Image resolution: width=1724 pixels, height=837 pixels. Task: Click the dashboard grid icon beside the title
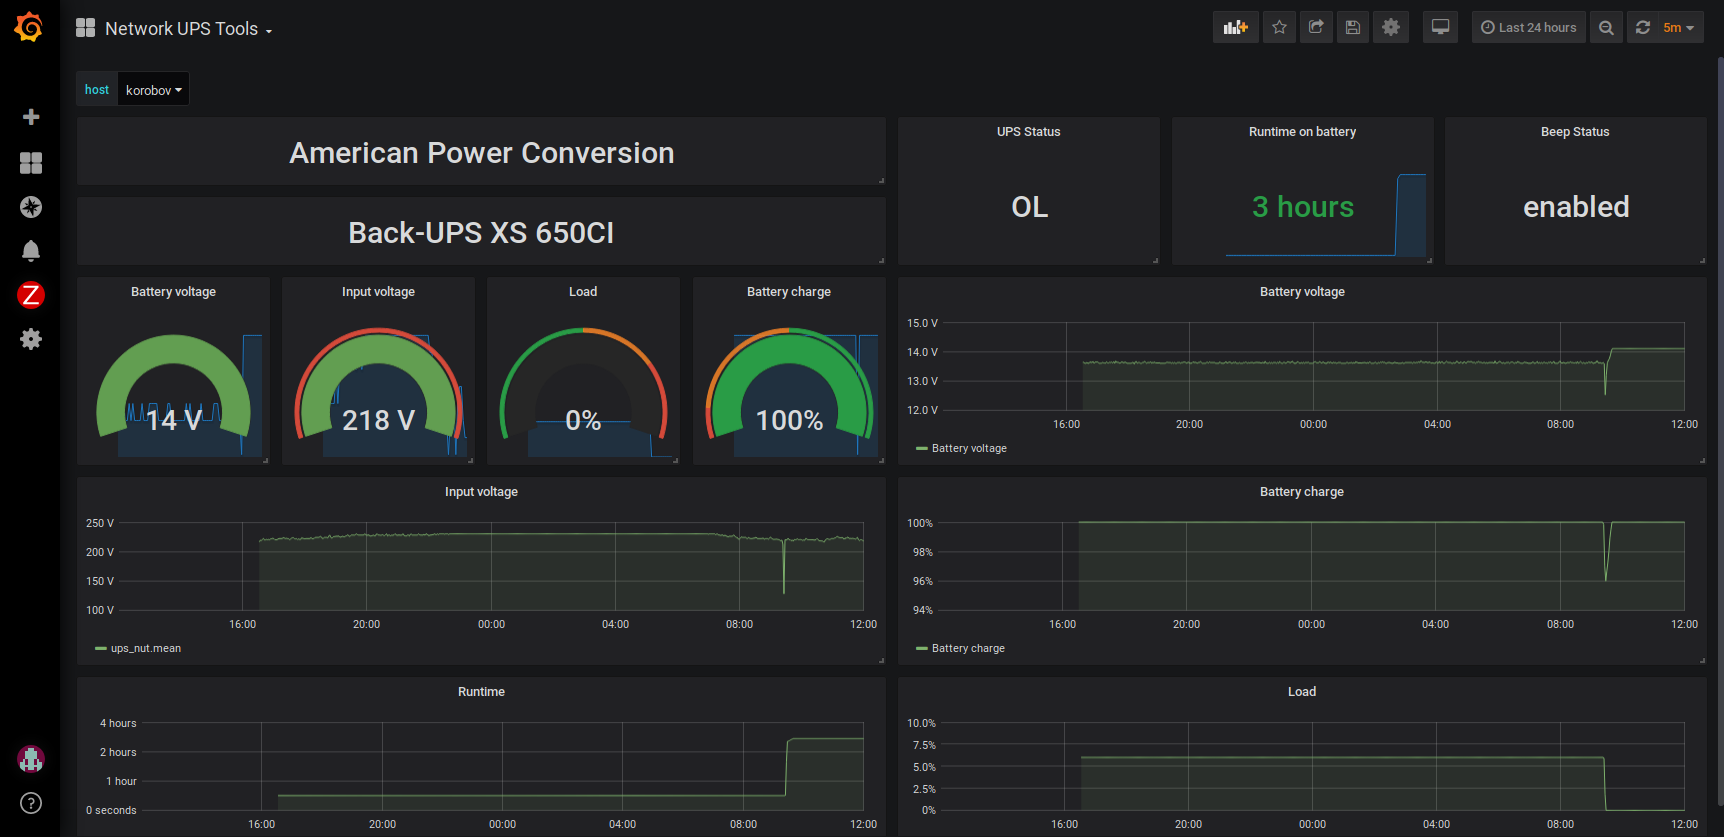click(86, 28)
